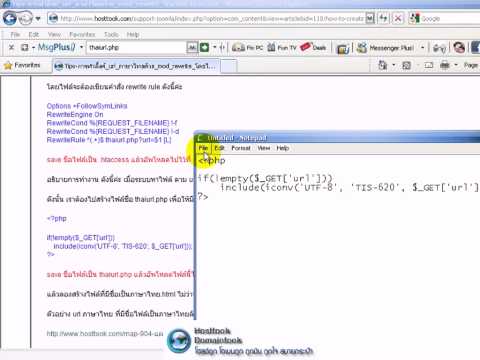
Task: Click the closing ?> line in Notepad
Action: (x=203, y=197)
